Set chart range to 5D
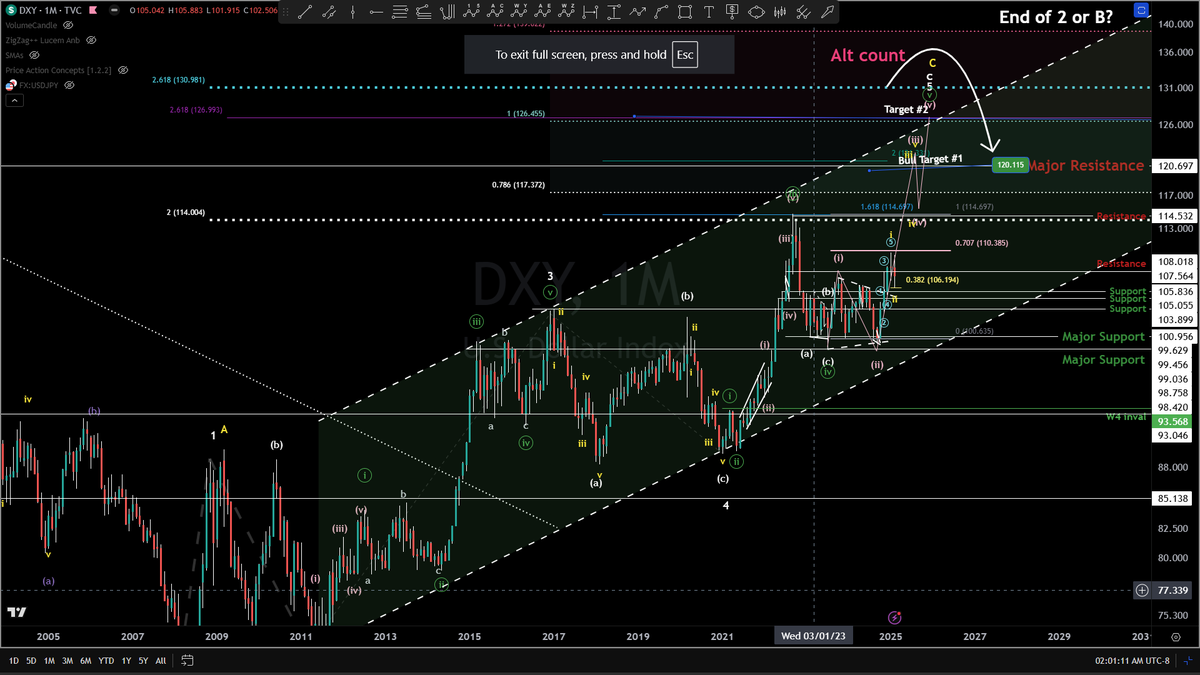The height and width of the screenshot is (675, 1200). [x=33, y=661]
